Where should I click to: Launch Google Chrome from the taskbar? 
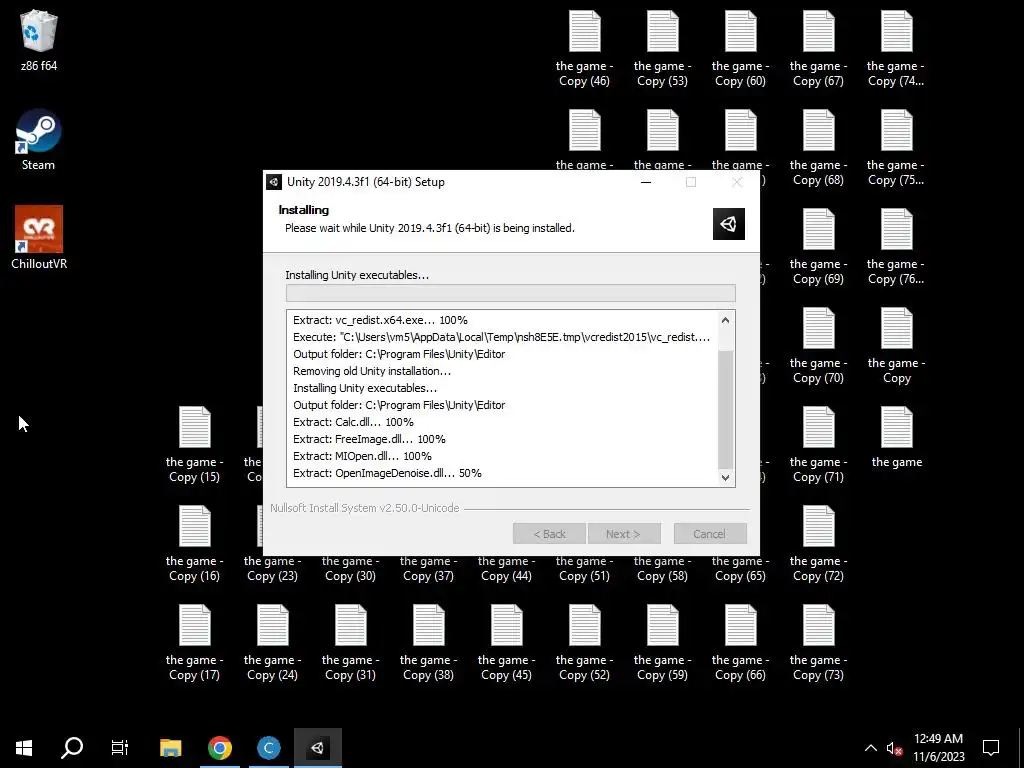219,748
